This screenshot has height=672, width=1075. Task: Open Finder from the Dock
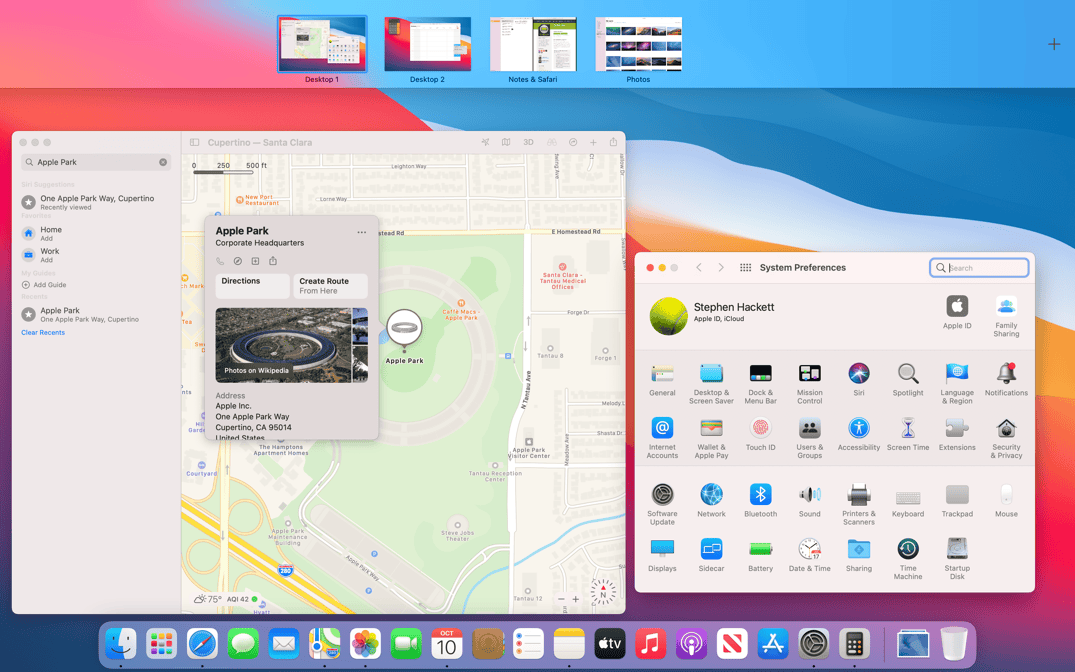pos(121,645)
